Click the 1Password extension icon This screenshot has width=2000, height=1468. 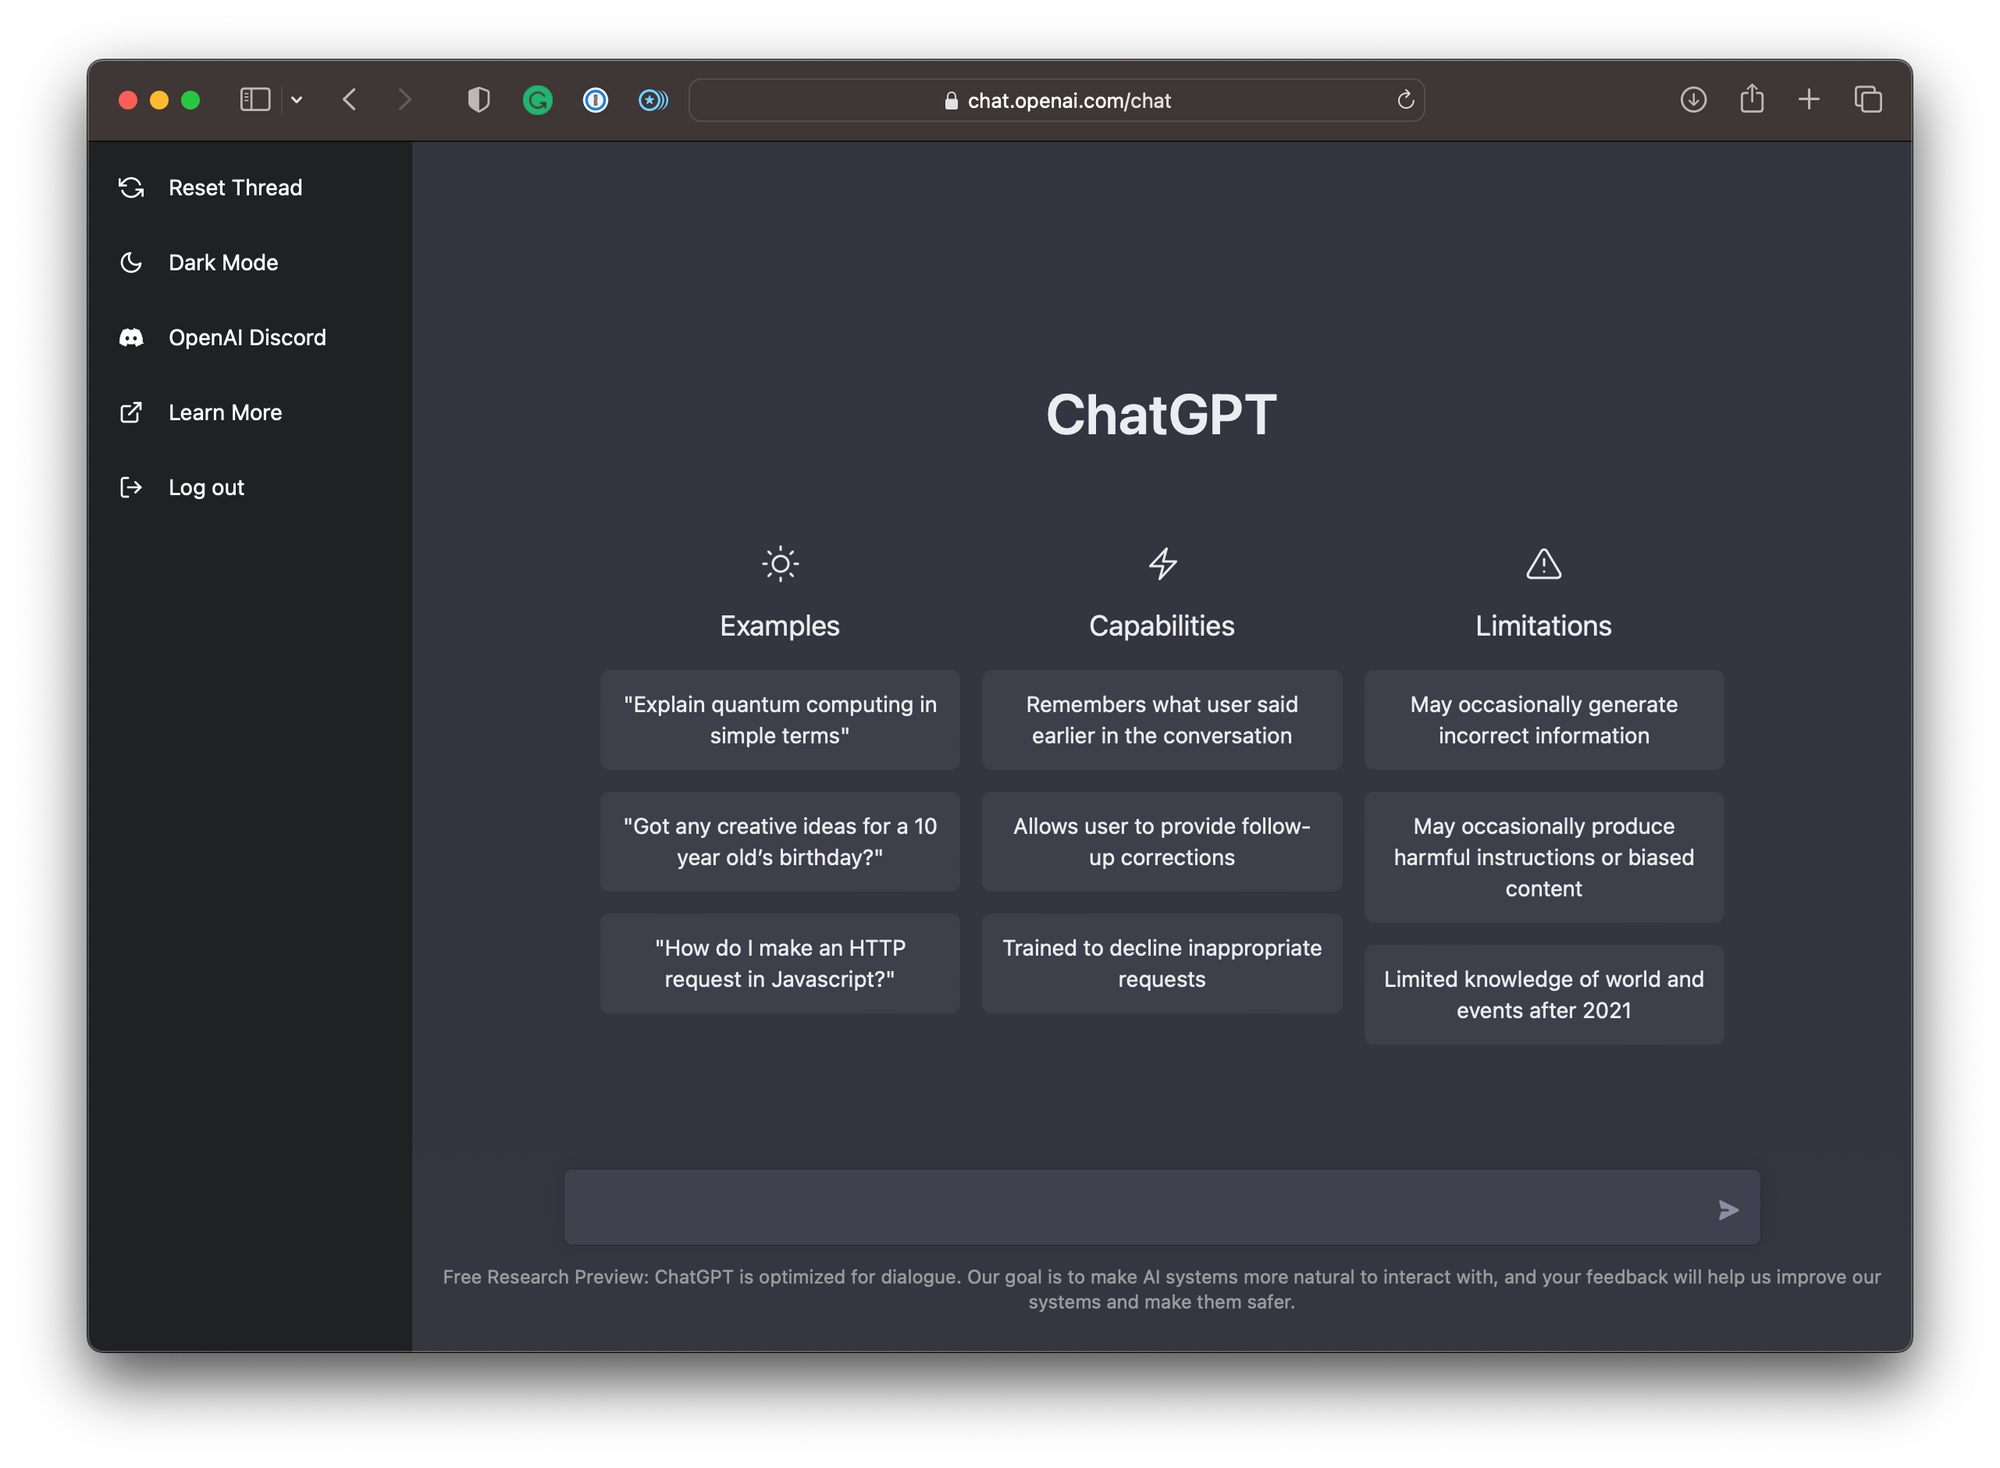[595, 100]
